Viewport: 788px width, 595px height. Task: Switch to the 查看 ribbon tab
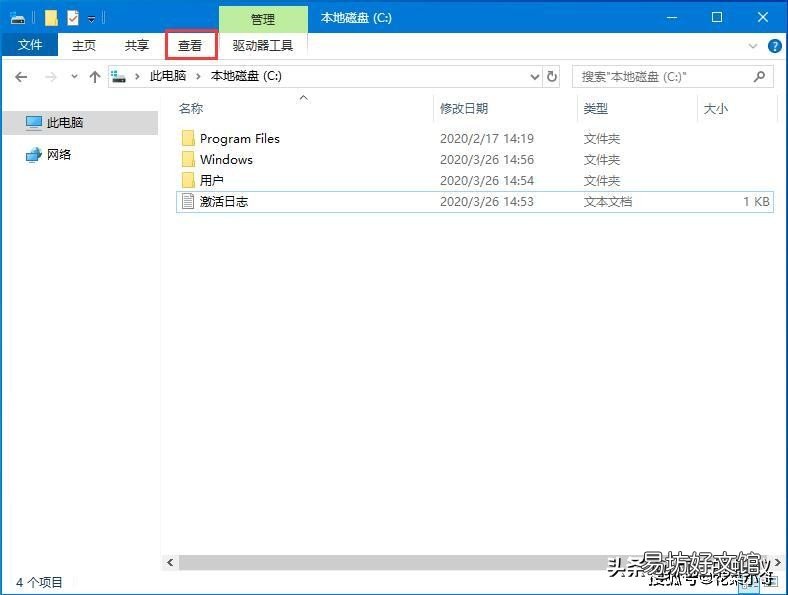190,45
